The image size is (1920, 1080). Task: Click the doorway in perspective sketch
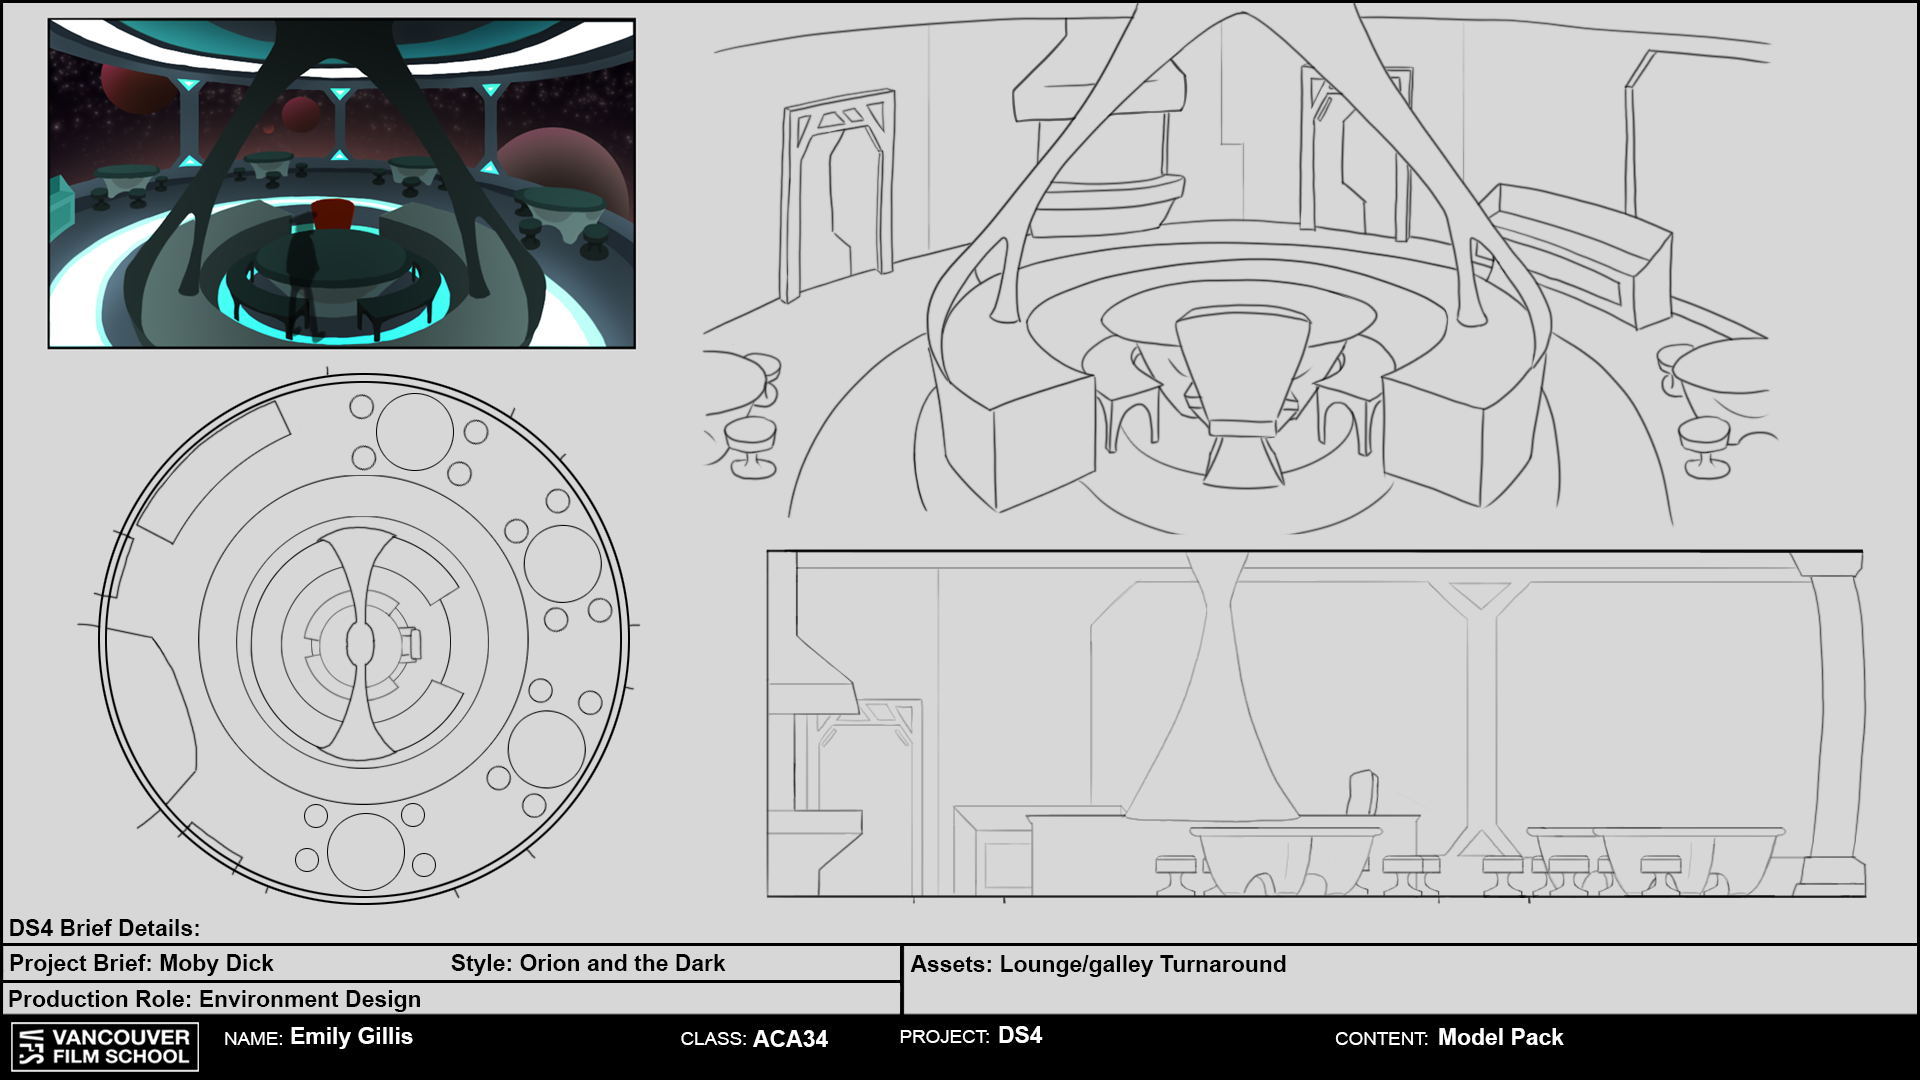(x=838, y=195)
